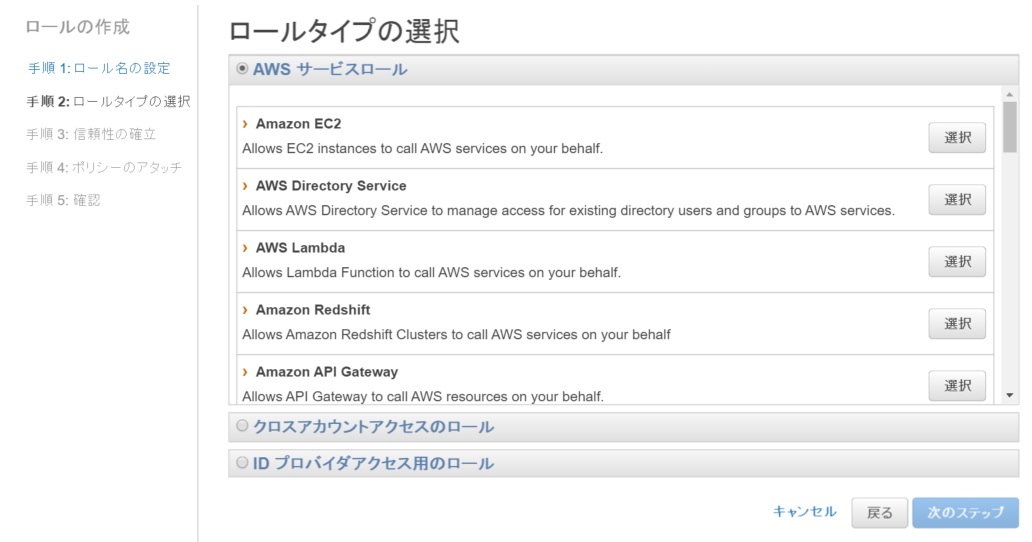
Task: Click 'Allows API Gateway to call AWS resources' description
Action: coord(423,396)
